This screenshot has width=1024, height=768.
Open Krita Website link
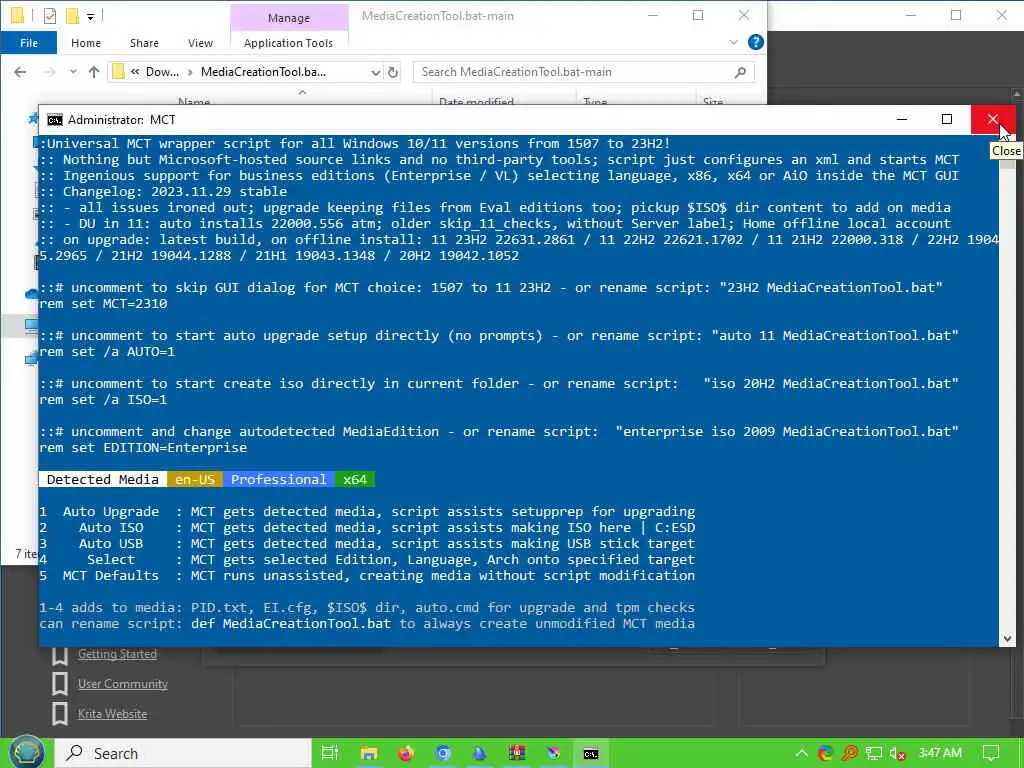[x=112, y=714]
